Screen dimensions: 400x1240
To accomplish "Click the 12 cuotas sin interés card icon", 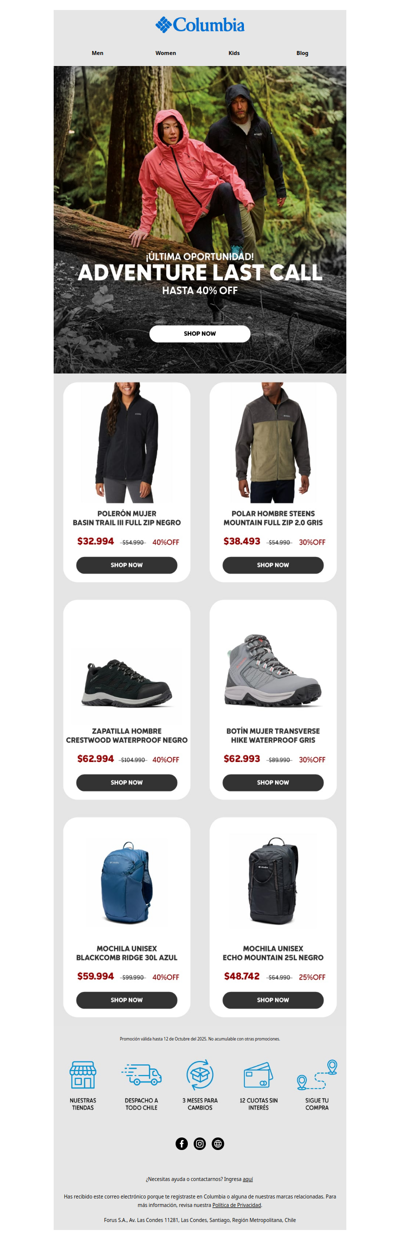I will [258, 1076].
